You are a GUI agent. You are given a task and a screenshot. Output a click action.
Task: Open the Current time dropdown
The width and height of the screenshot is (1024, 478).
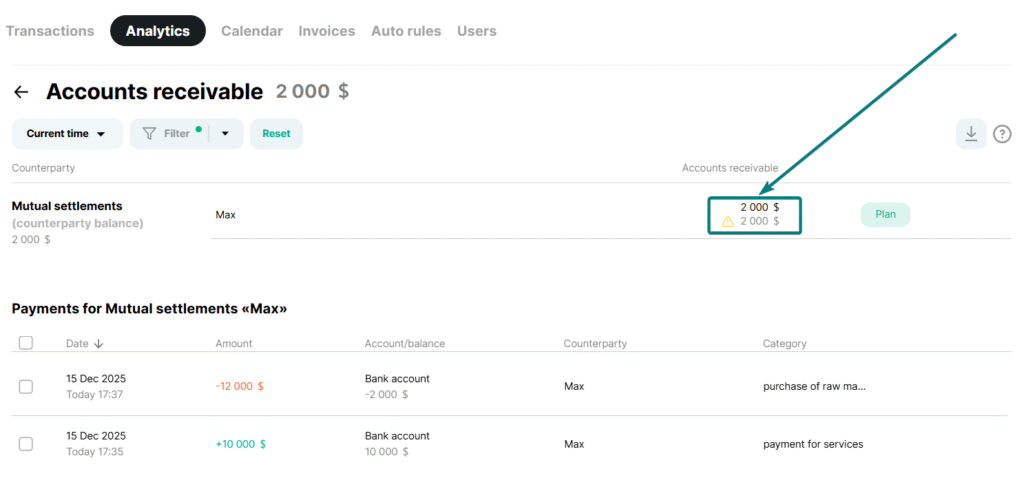pyautogui.click(x=66, y=134)
